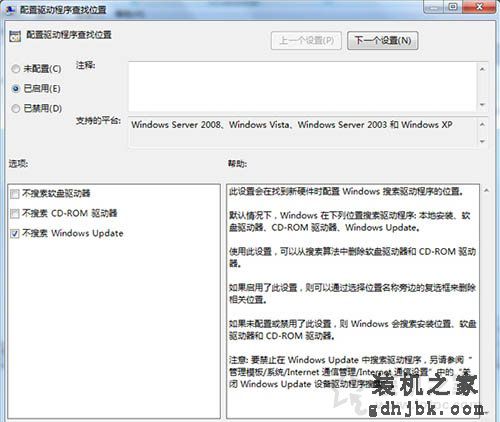500x422 pixels.
Task: Click the help paragraph starting with 默认情况下
Action: (350, 222)
